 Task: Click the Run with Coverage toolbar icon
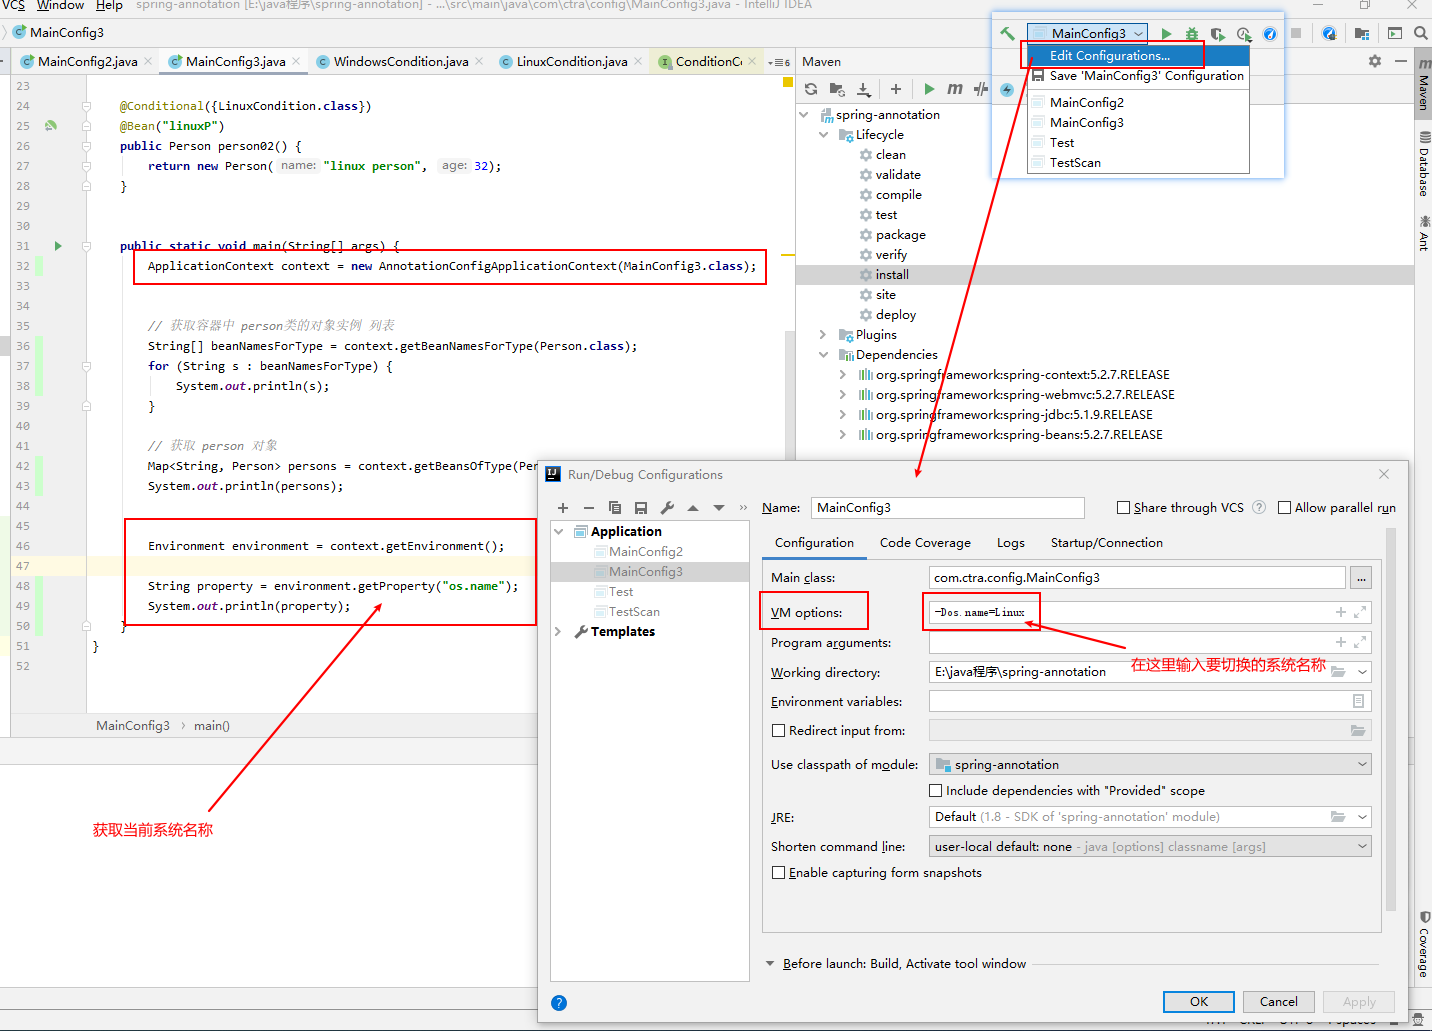pyautogui.click(x=1218, y=33)
